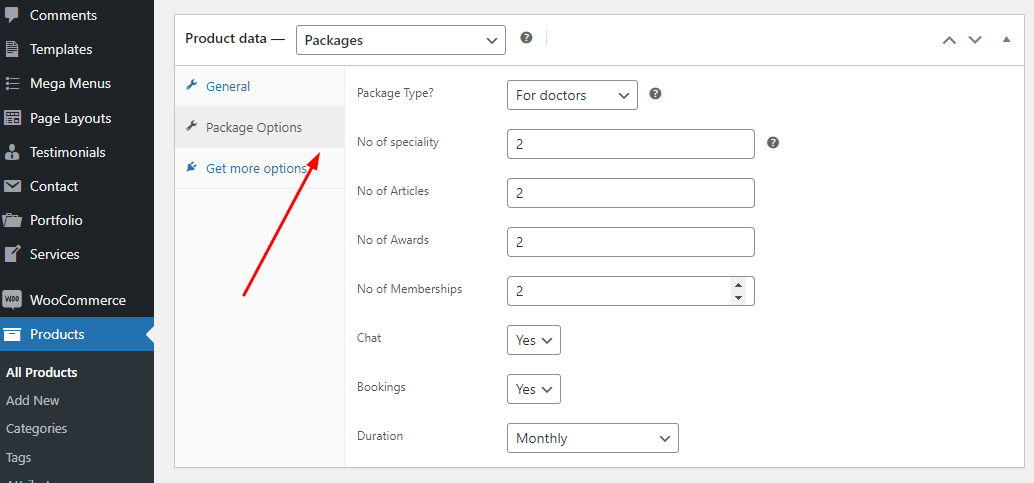The image size is (1034, 483).
Task: Open the Chat Yes dropdown
Action: pyautogui.click(x=533, y=340)
